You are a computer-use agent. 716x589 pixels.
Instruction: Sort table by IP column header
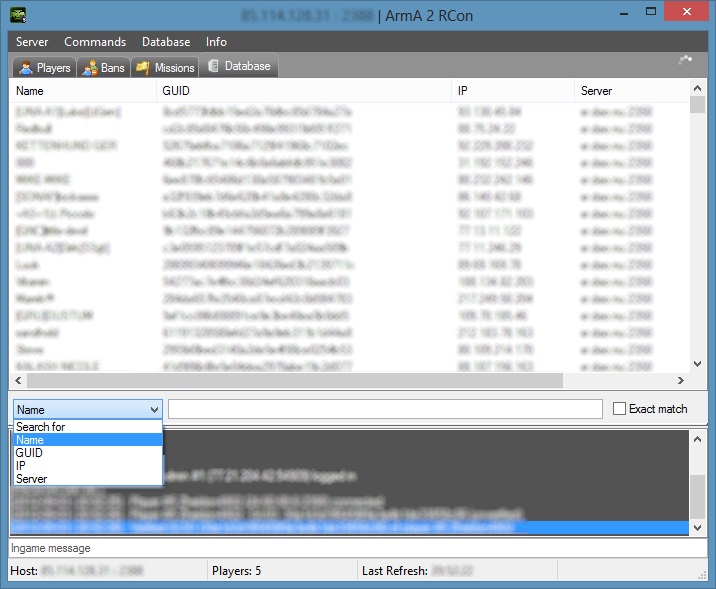pos(513,91)
